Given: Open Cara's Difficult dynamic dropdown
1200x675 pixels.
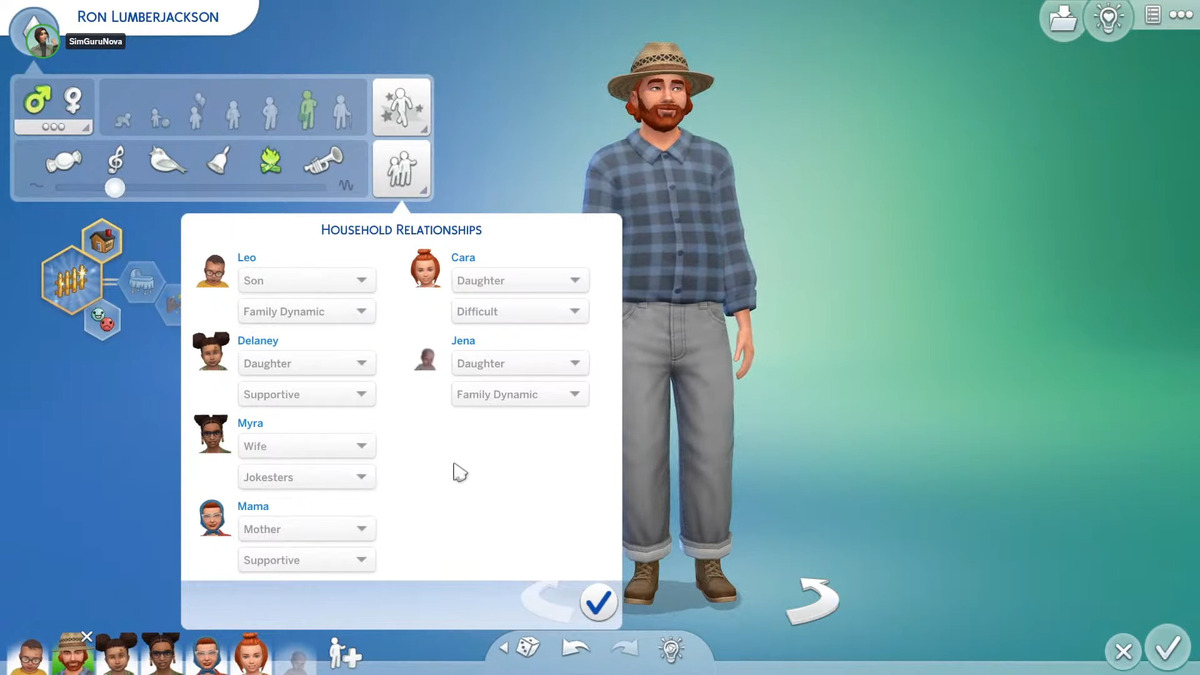Looking at the screenshot, I should point(520,312).
